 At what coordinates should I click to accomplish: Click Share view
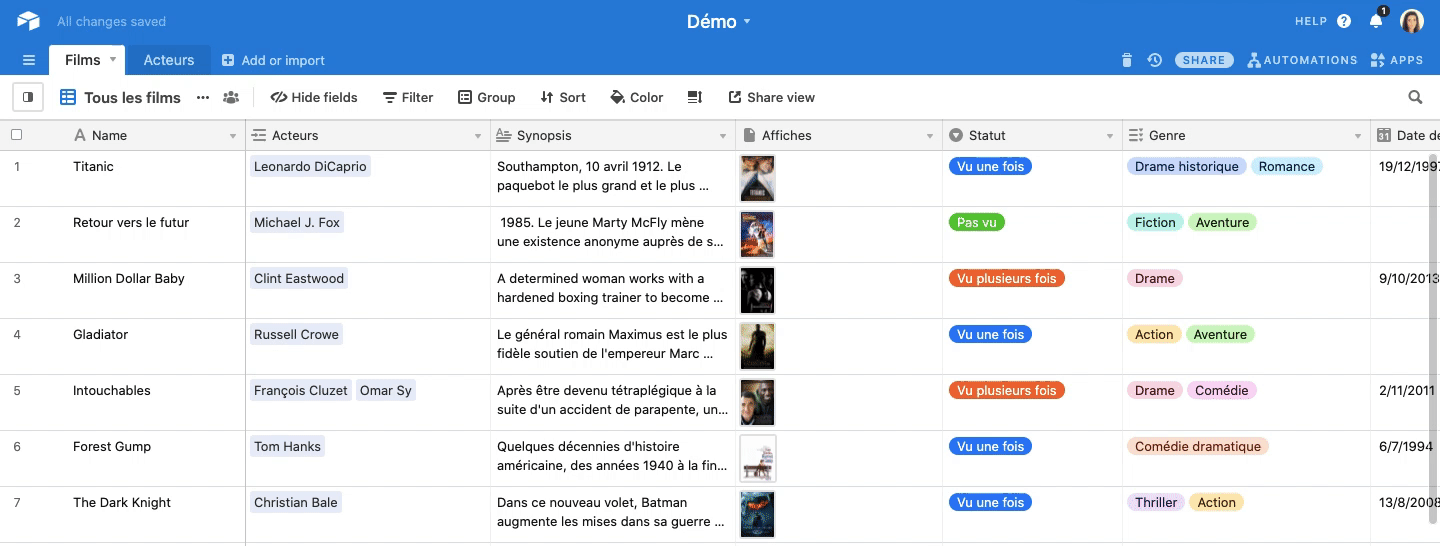click(x=772, y=97)
